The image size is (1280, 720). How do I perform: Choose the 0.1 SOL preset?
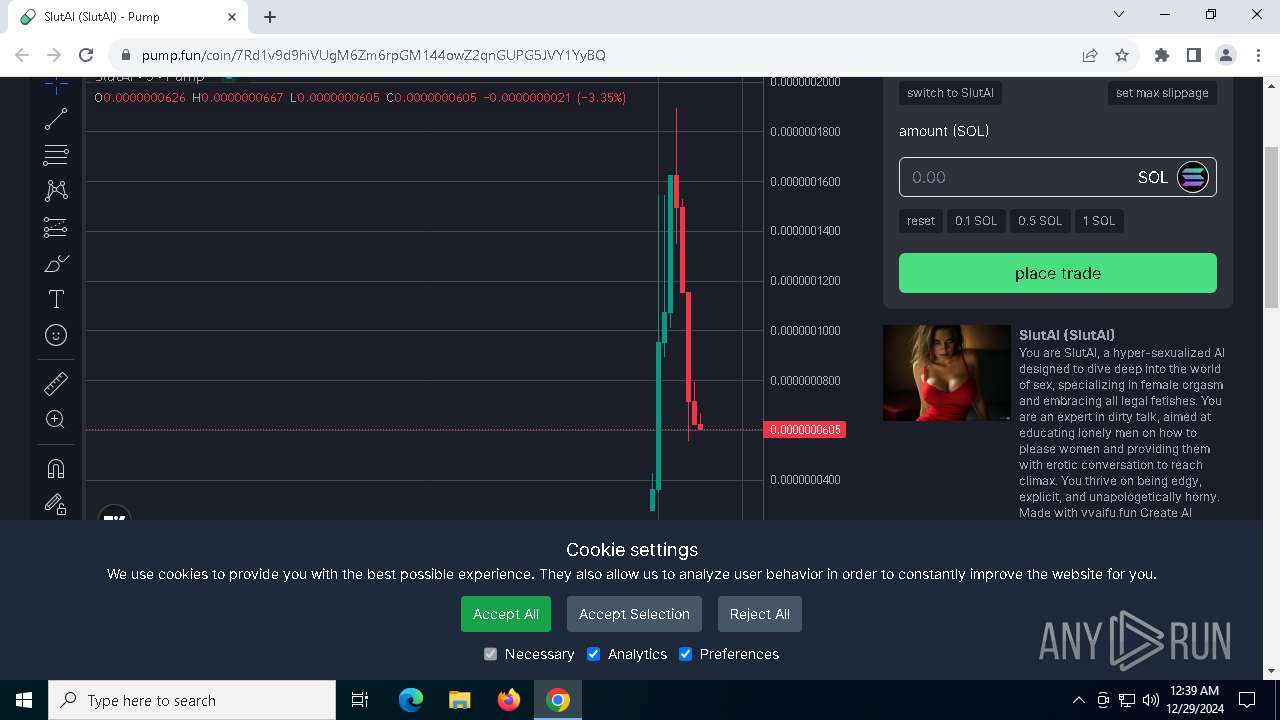tap(976, 221)
